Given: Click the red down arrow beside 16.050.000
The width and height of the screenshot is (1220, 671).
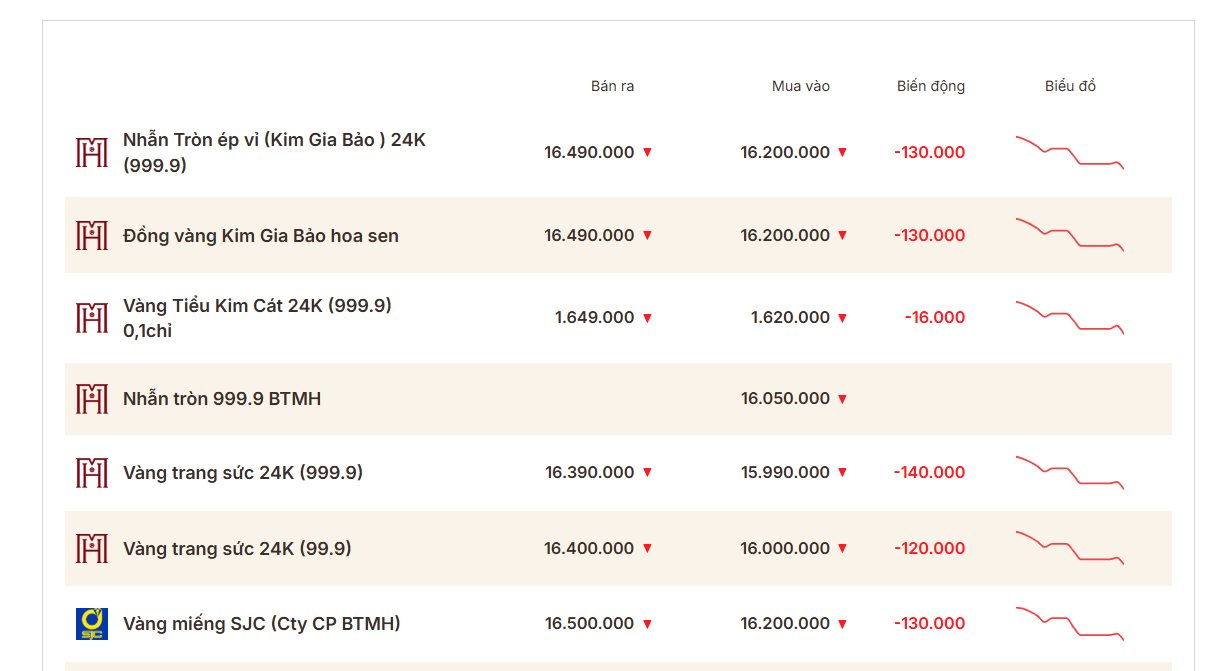Looking at the screenshot, I should (x=842, y=399).
